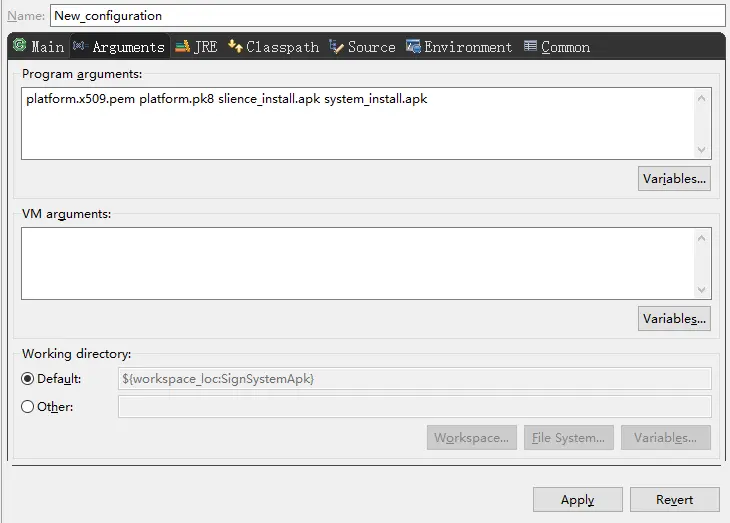
Task: Open the Environment tab
Action: [459, 47]
